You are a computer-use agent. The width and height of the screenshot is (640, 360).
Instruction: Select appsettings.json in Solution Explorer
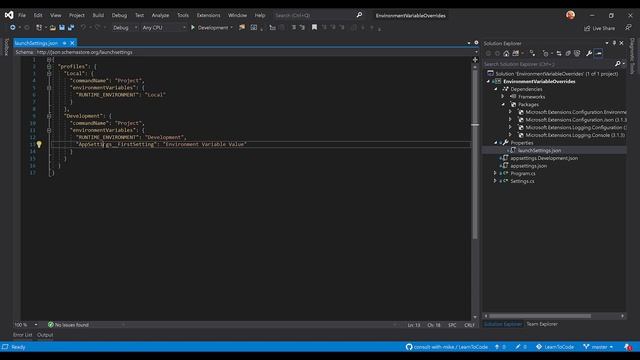528,166
